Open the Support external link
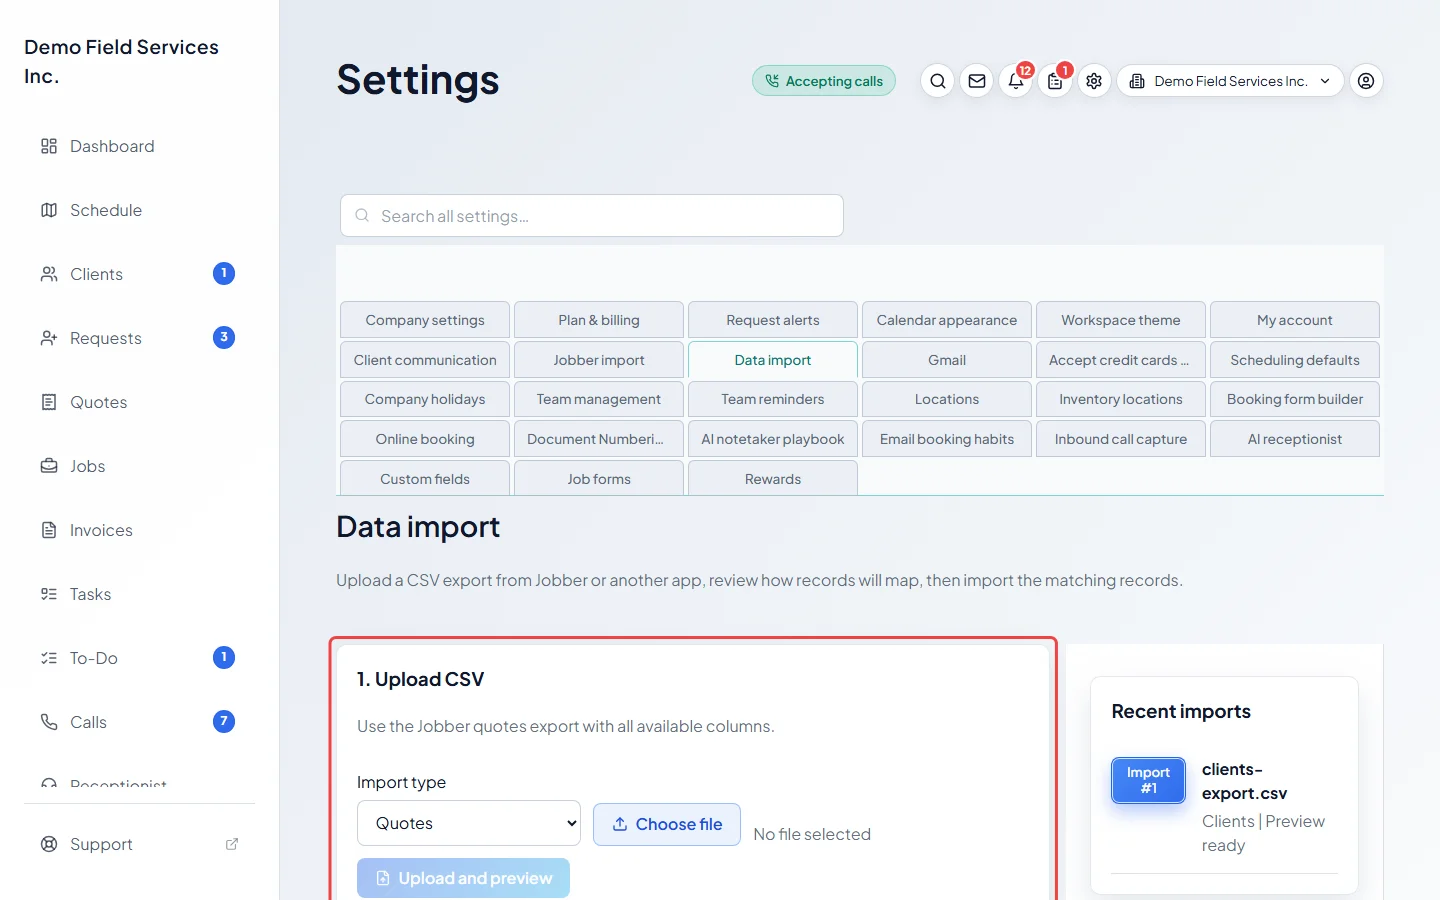This screenshot has height=900, width=1440. tap(139, 844)
